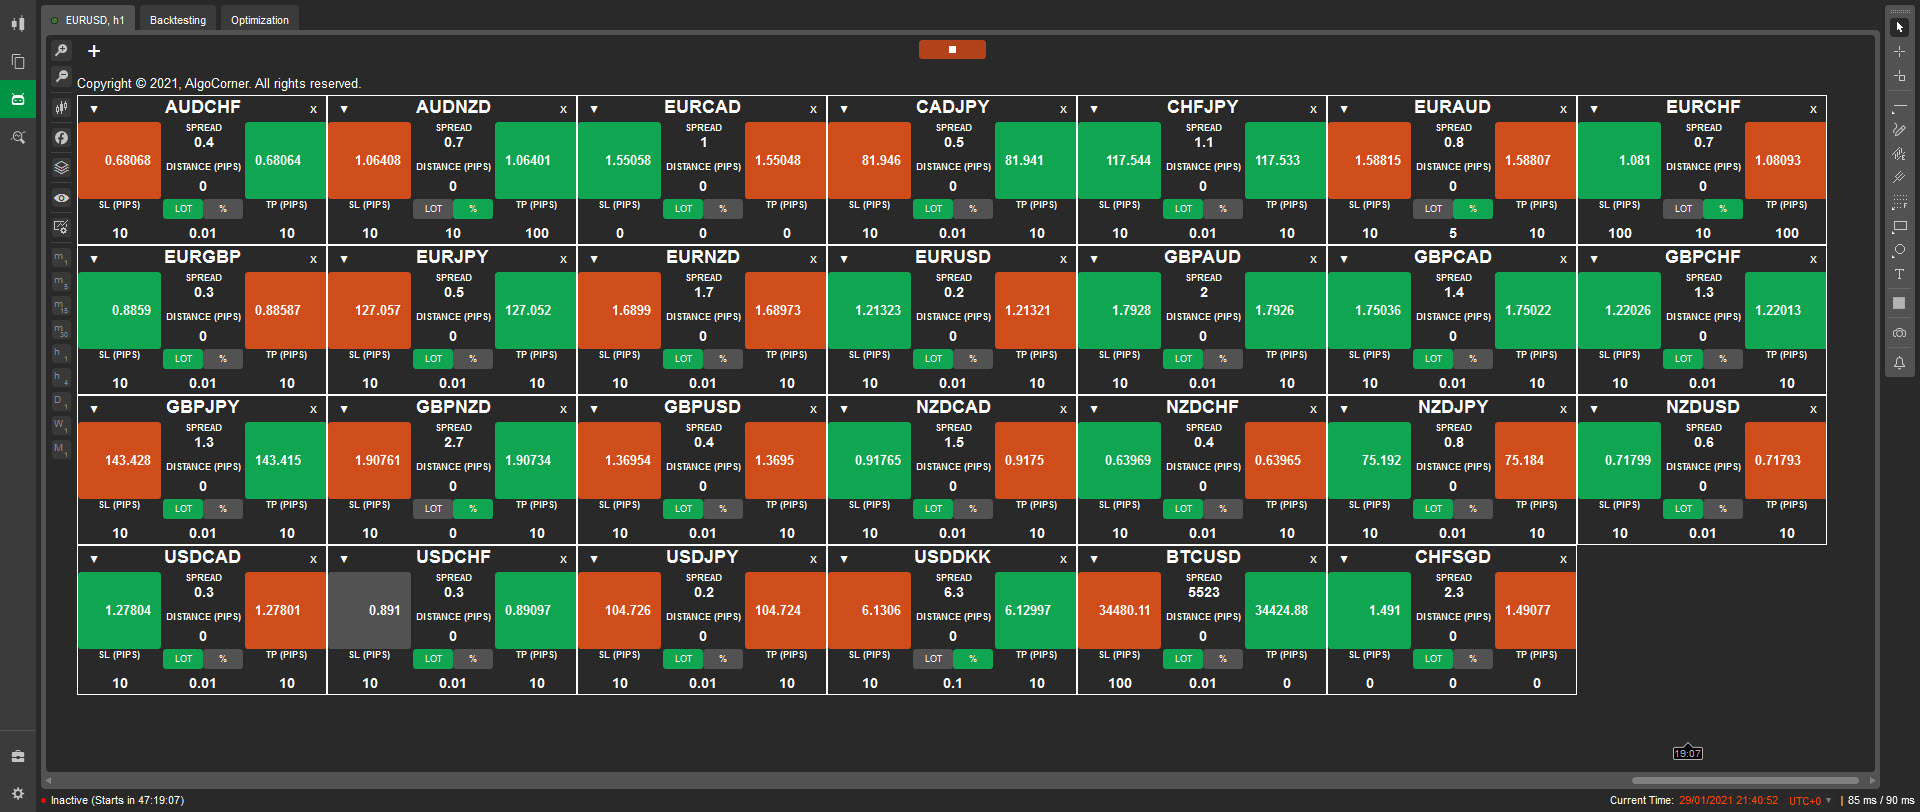Select the rectangle shape tool
This screenshot has width=1920, height=812.
coord(1899,226)
